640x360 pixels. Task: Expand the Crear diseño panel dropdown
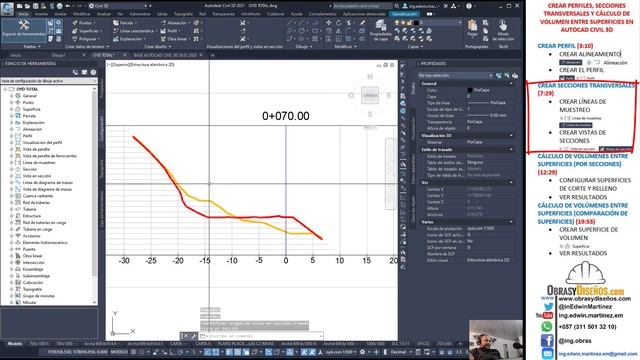pyautogui.click(x=157, y=47)
